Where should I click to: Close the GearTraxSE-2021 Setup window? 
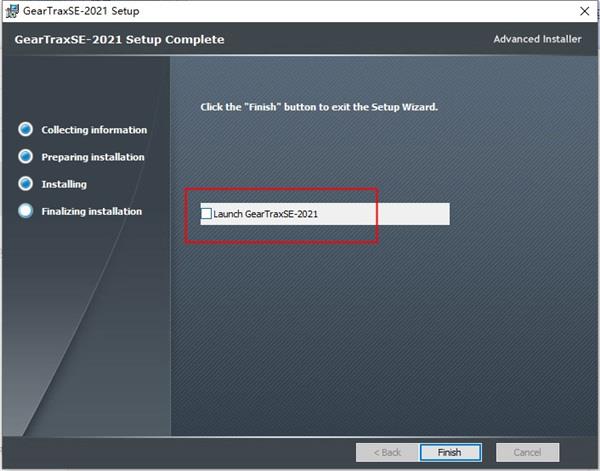[584, 11]
